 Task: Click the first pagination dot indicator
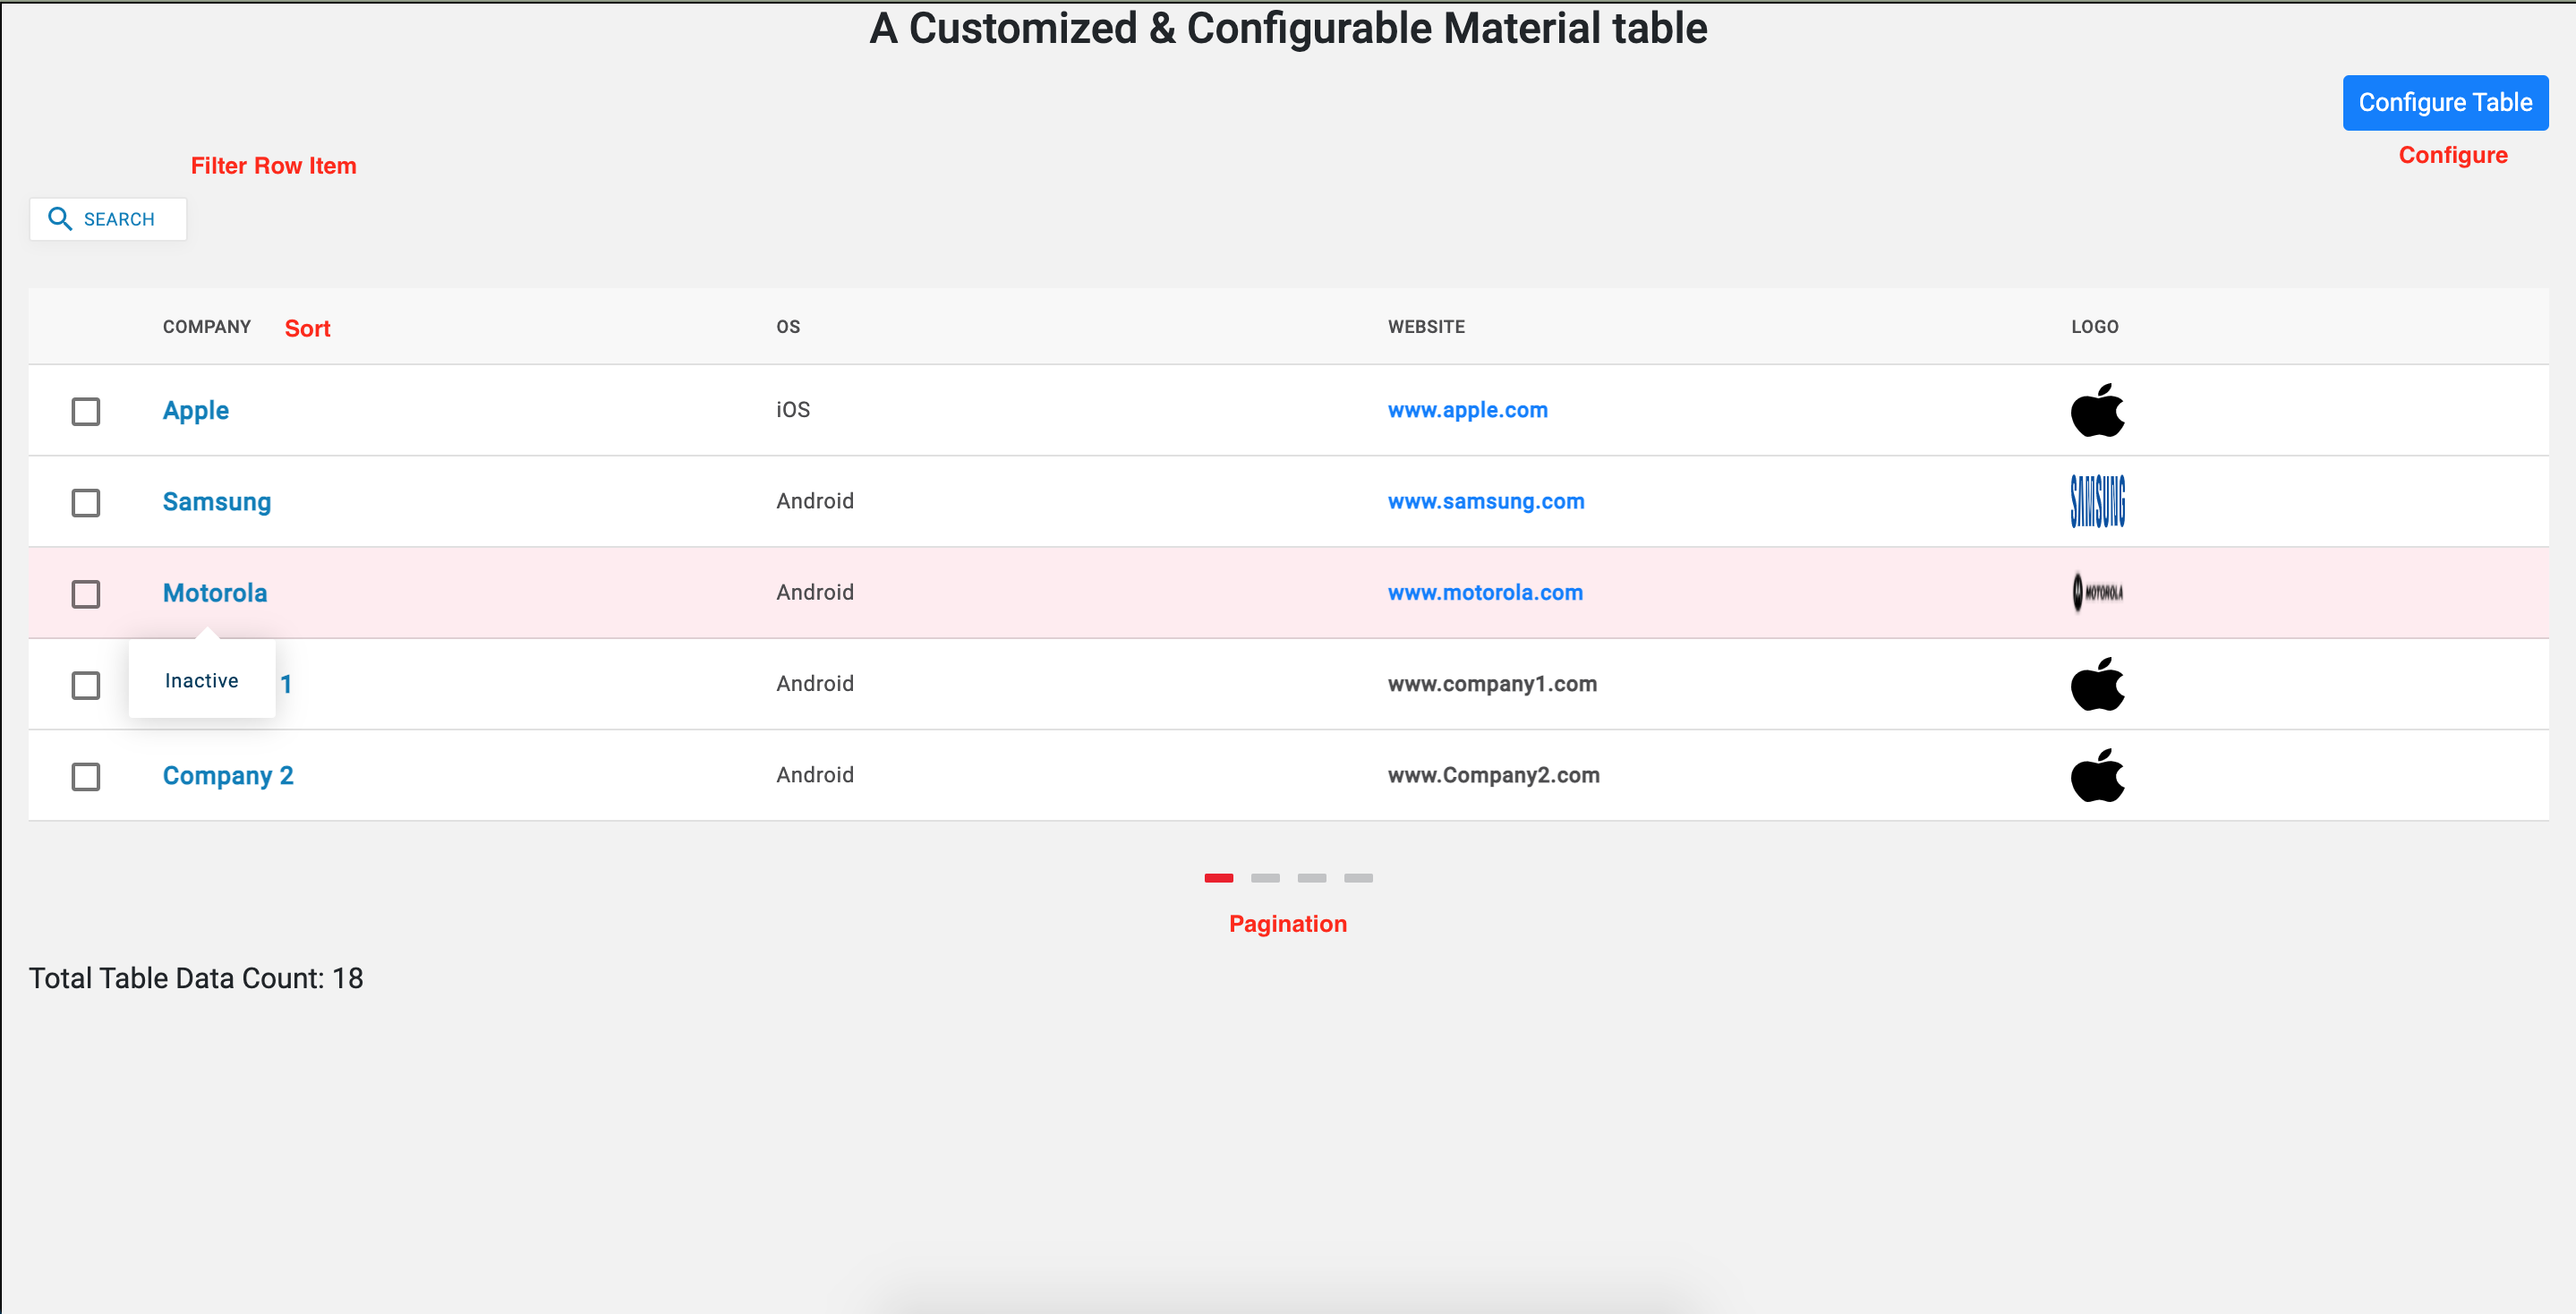1219,875
